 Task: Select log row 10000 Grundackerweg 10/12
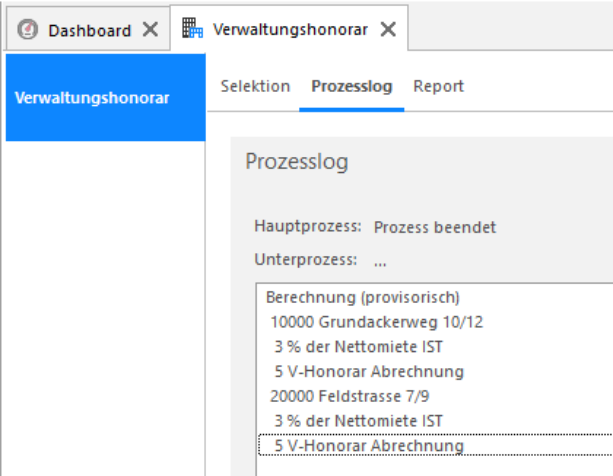436,322
